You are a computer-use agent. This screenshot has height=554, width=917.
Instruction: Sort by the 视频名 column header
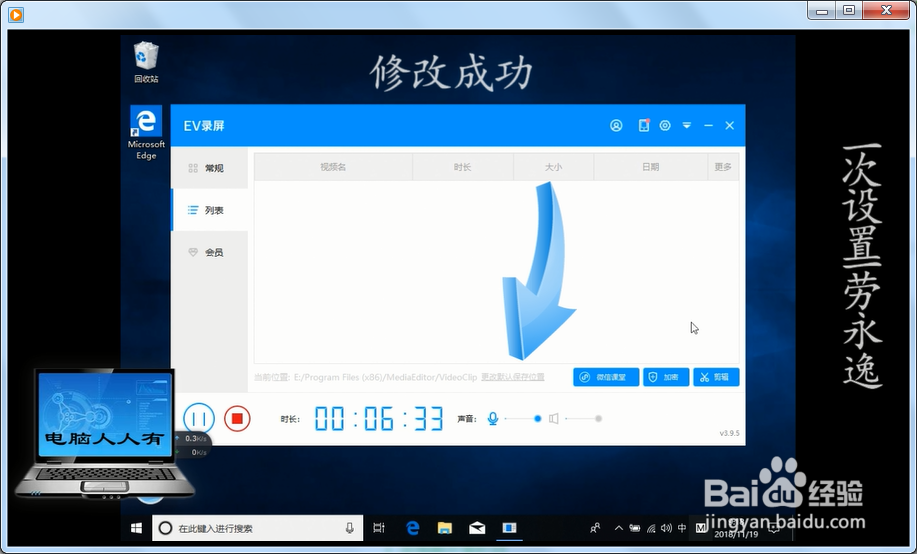(x=333, y=167)
